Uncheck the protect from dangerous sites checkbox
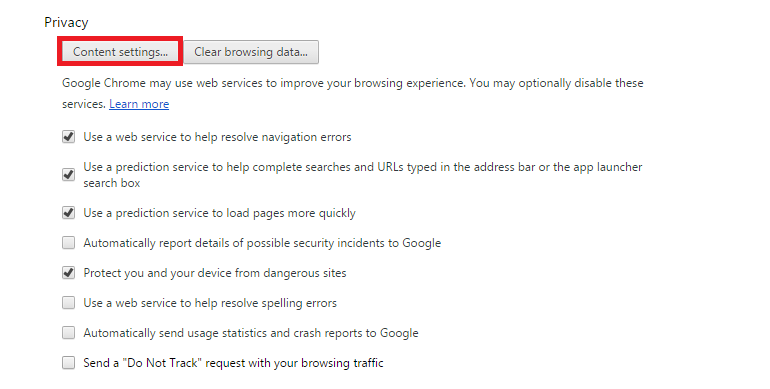 pyautogui.click(x=68, y=273)
